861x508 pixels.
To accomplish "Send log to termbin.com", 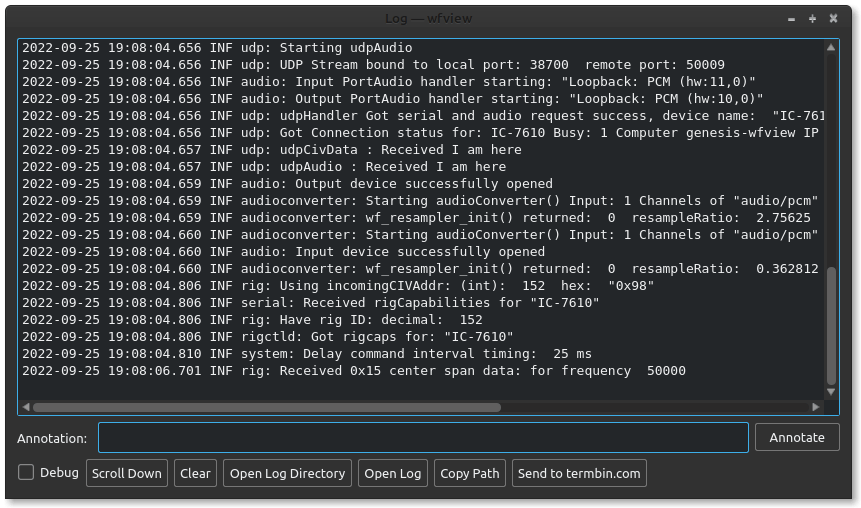I will (x=579, y=473).
